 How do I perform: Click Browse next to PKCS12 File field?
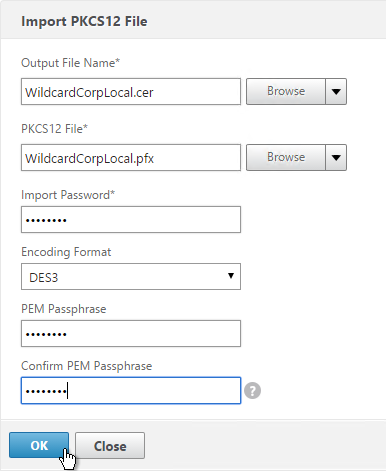286,157
